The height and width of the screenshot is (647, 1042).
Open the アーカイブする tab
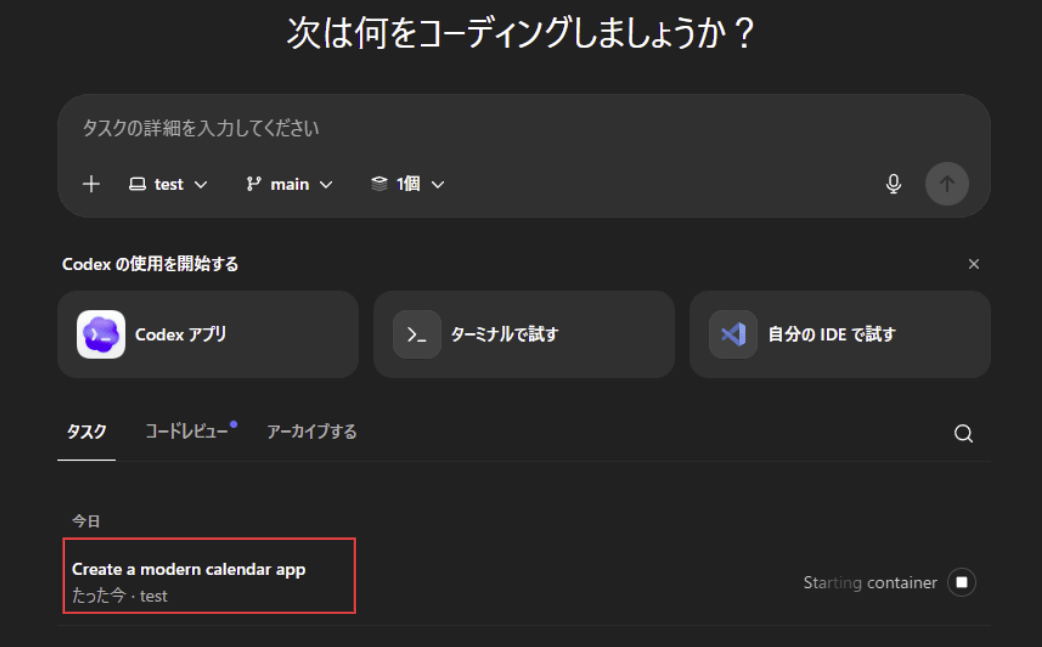pyautogui.click(x=311, y=432)
